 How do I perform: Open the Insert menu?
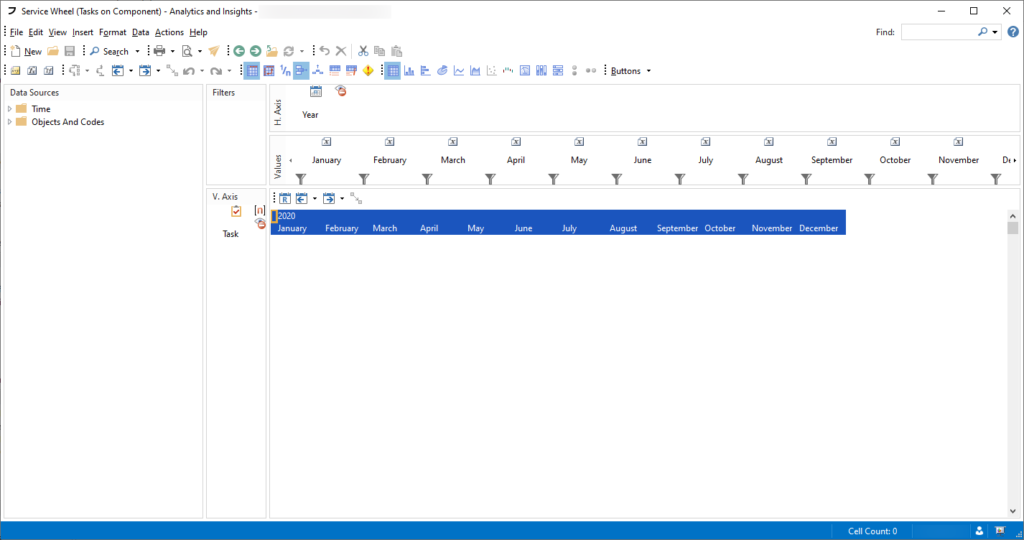pyautogui.click(x=83, y=32)
